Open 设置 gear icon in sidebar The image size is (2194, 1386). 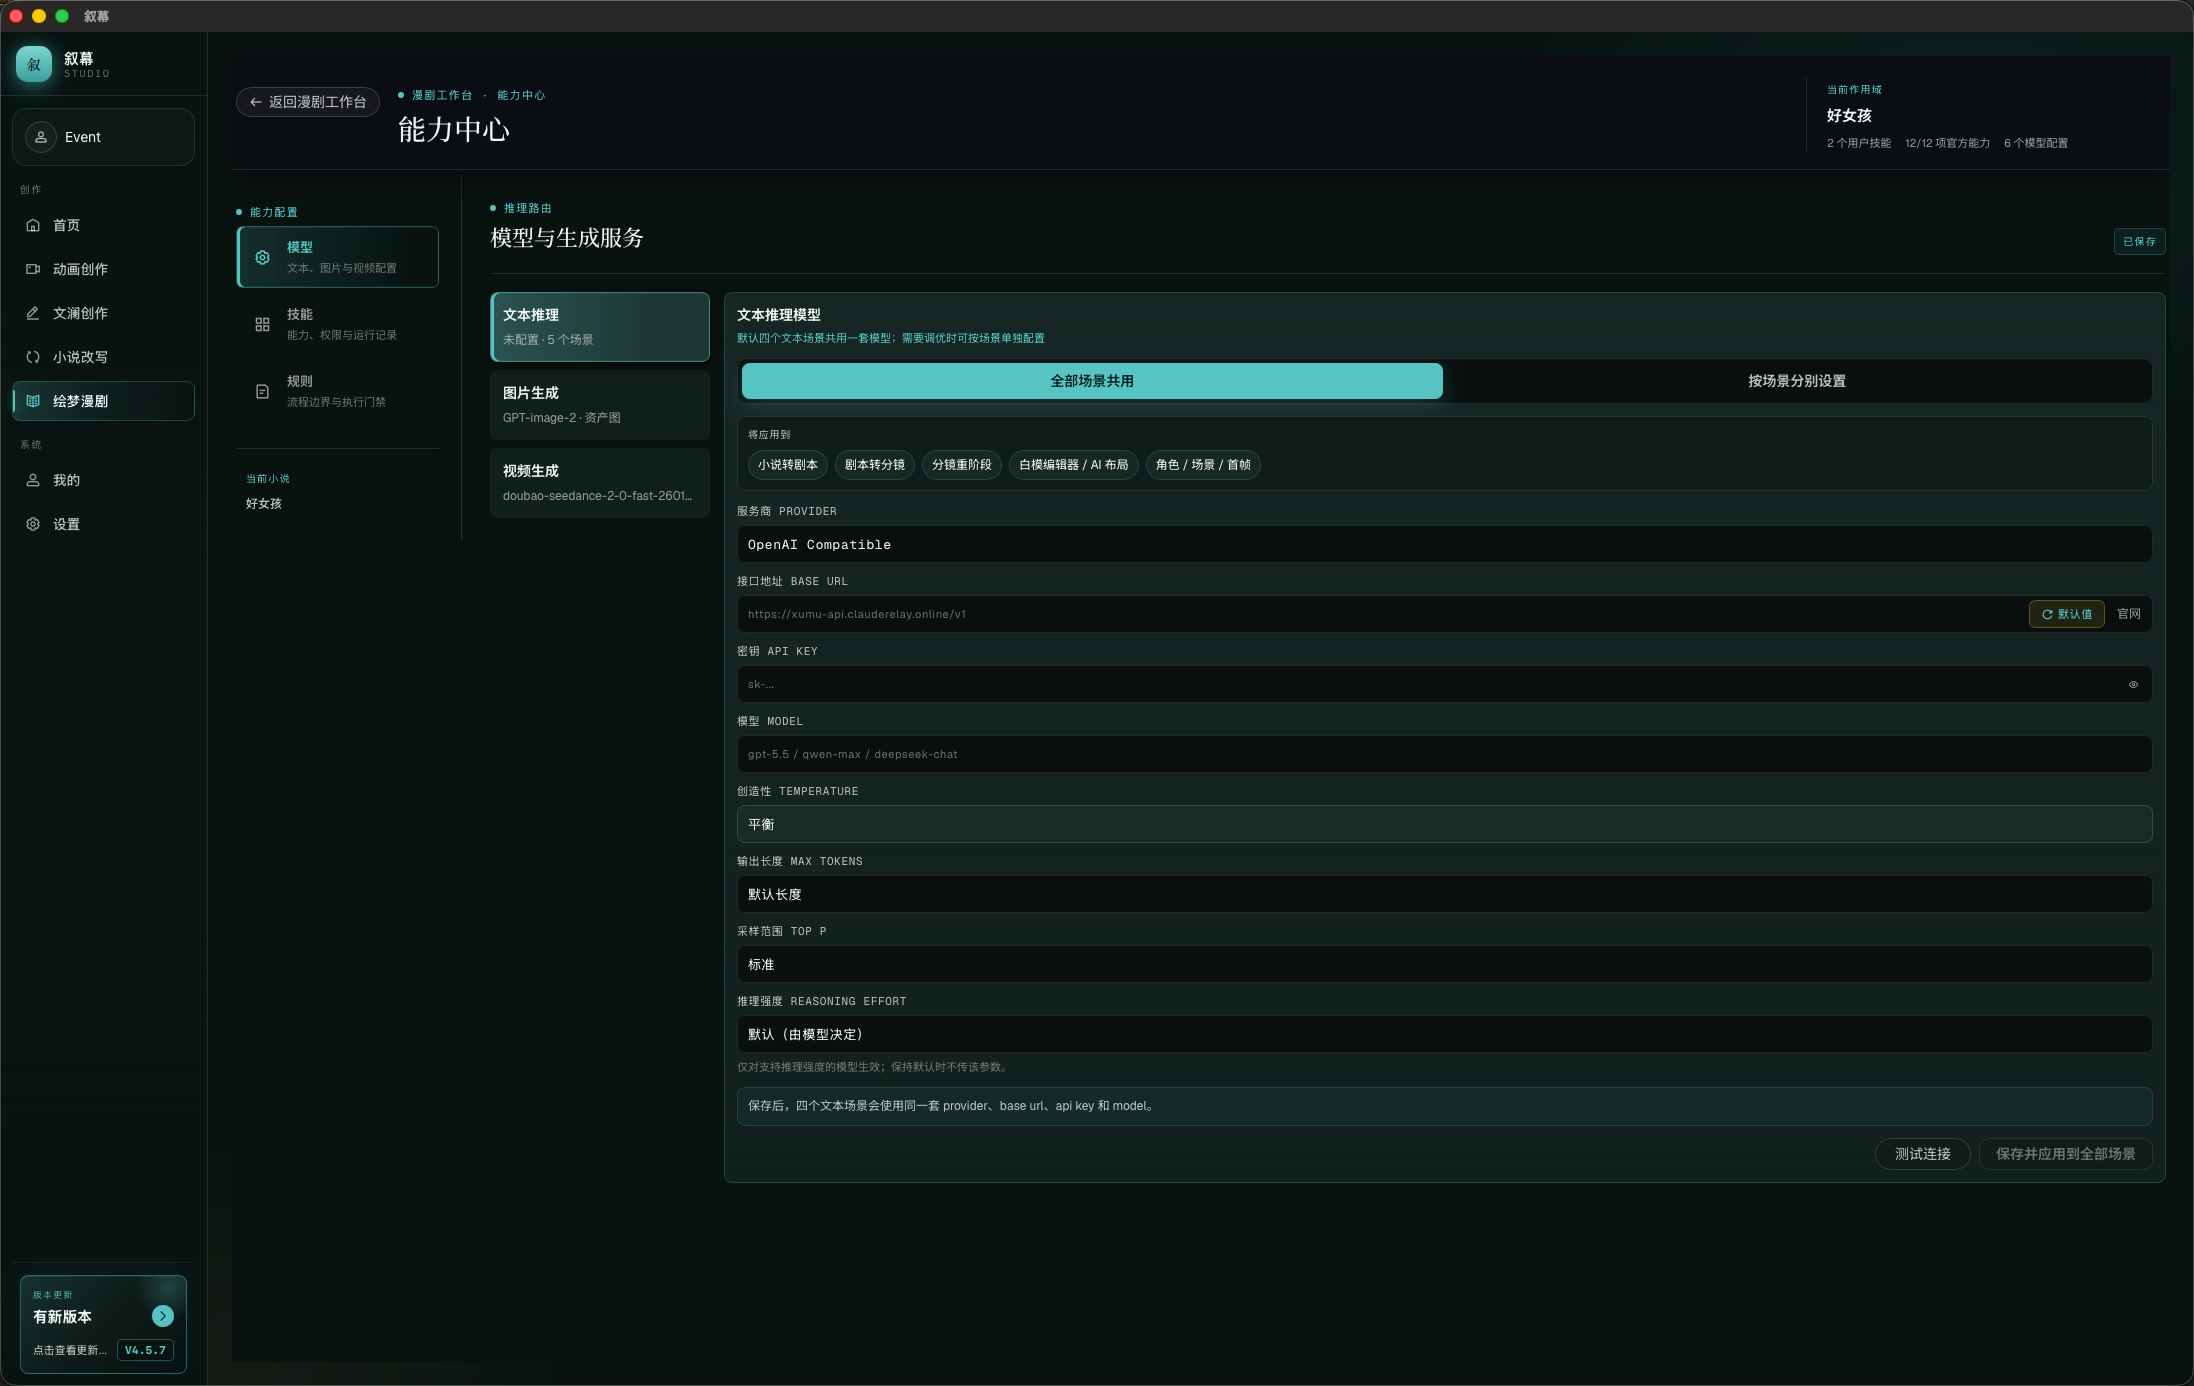33,524
